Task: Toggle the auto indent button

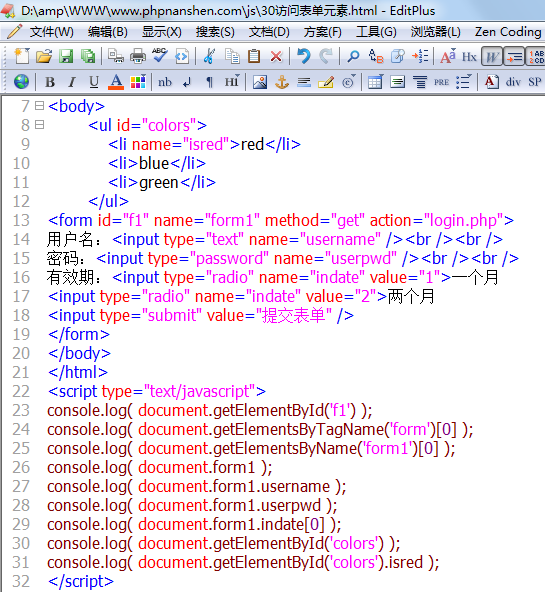Action: click(x=514, y=57)
